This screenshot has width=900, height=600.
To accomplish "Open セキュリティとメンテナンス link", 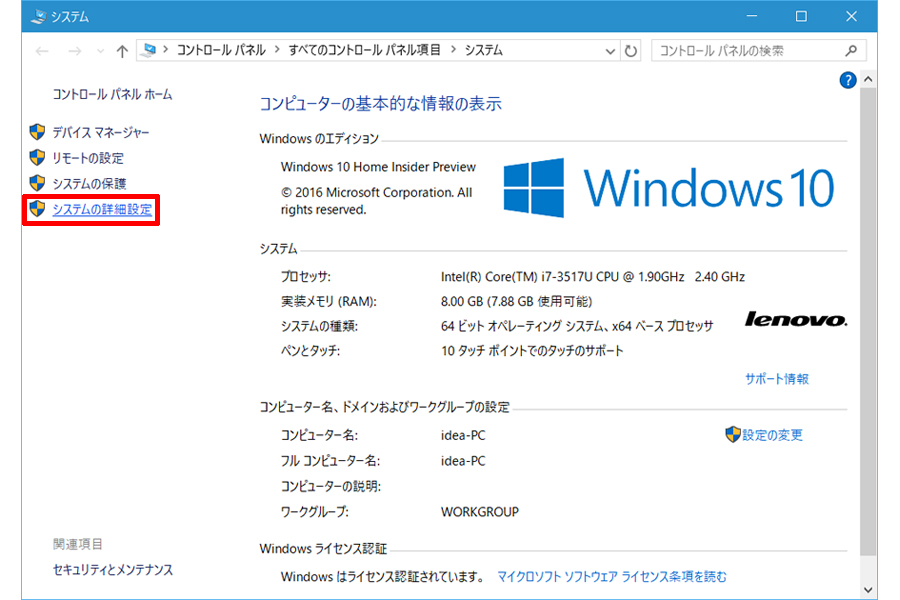I will (x=112, y=570).
